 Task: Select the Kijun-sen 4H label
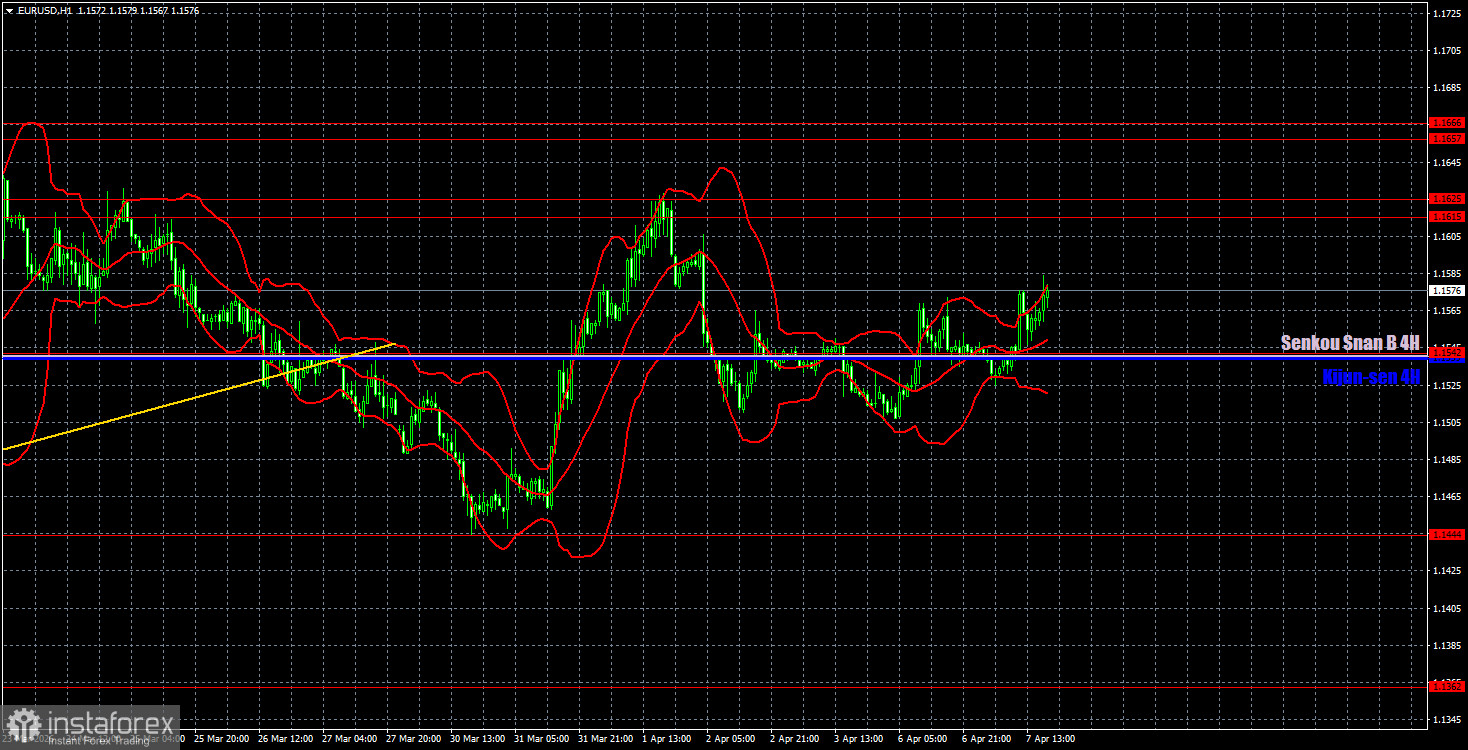[1371, 377]
